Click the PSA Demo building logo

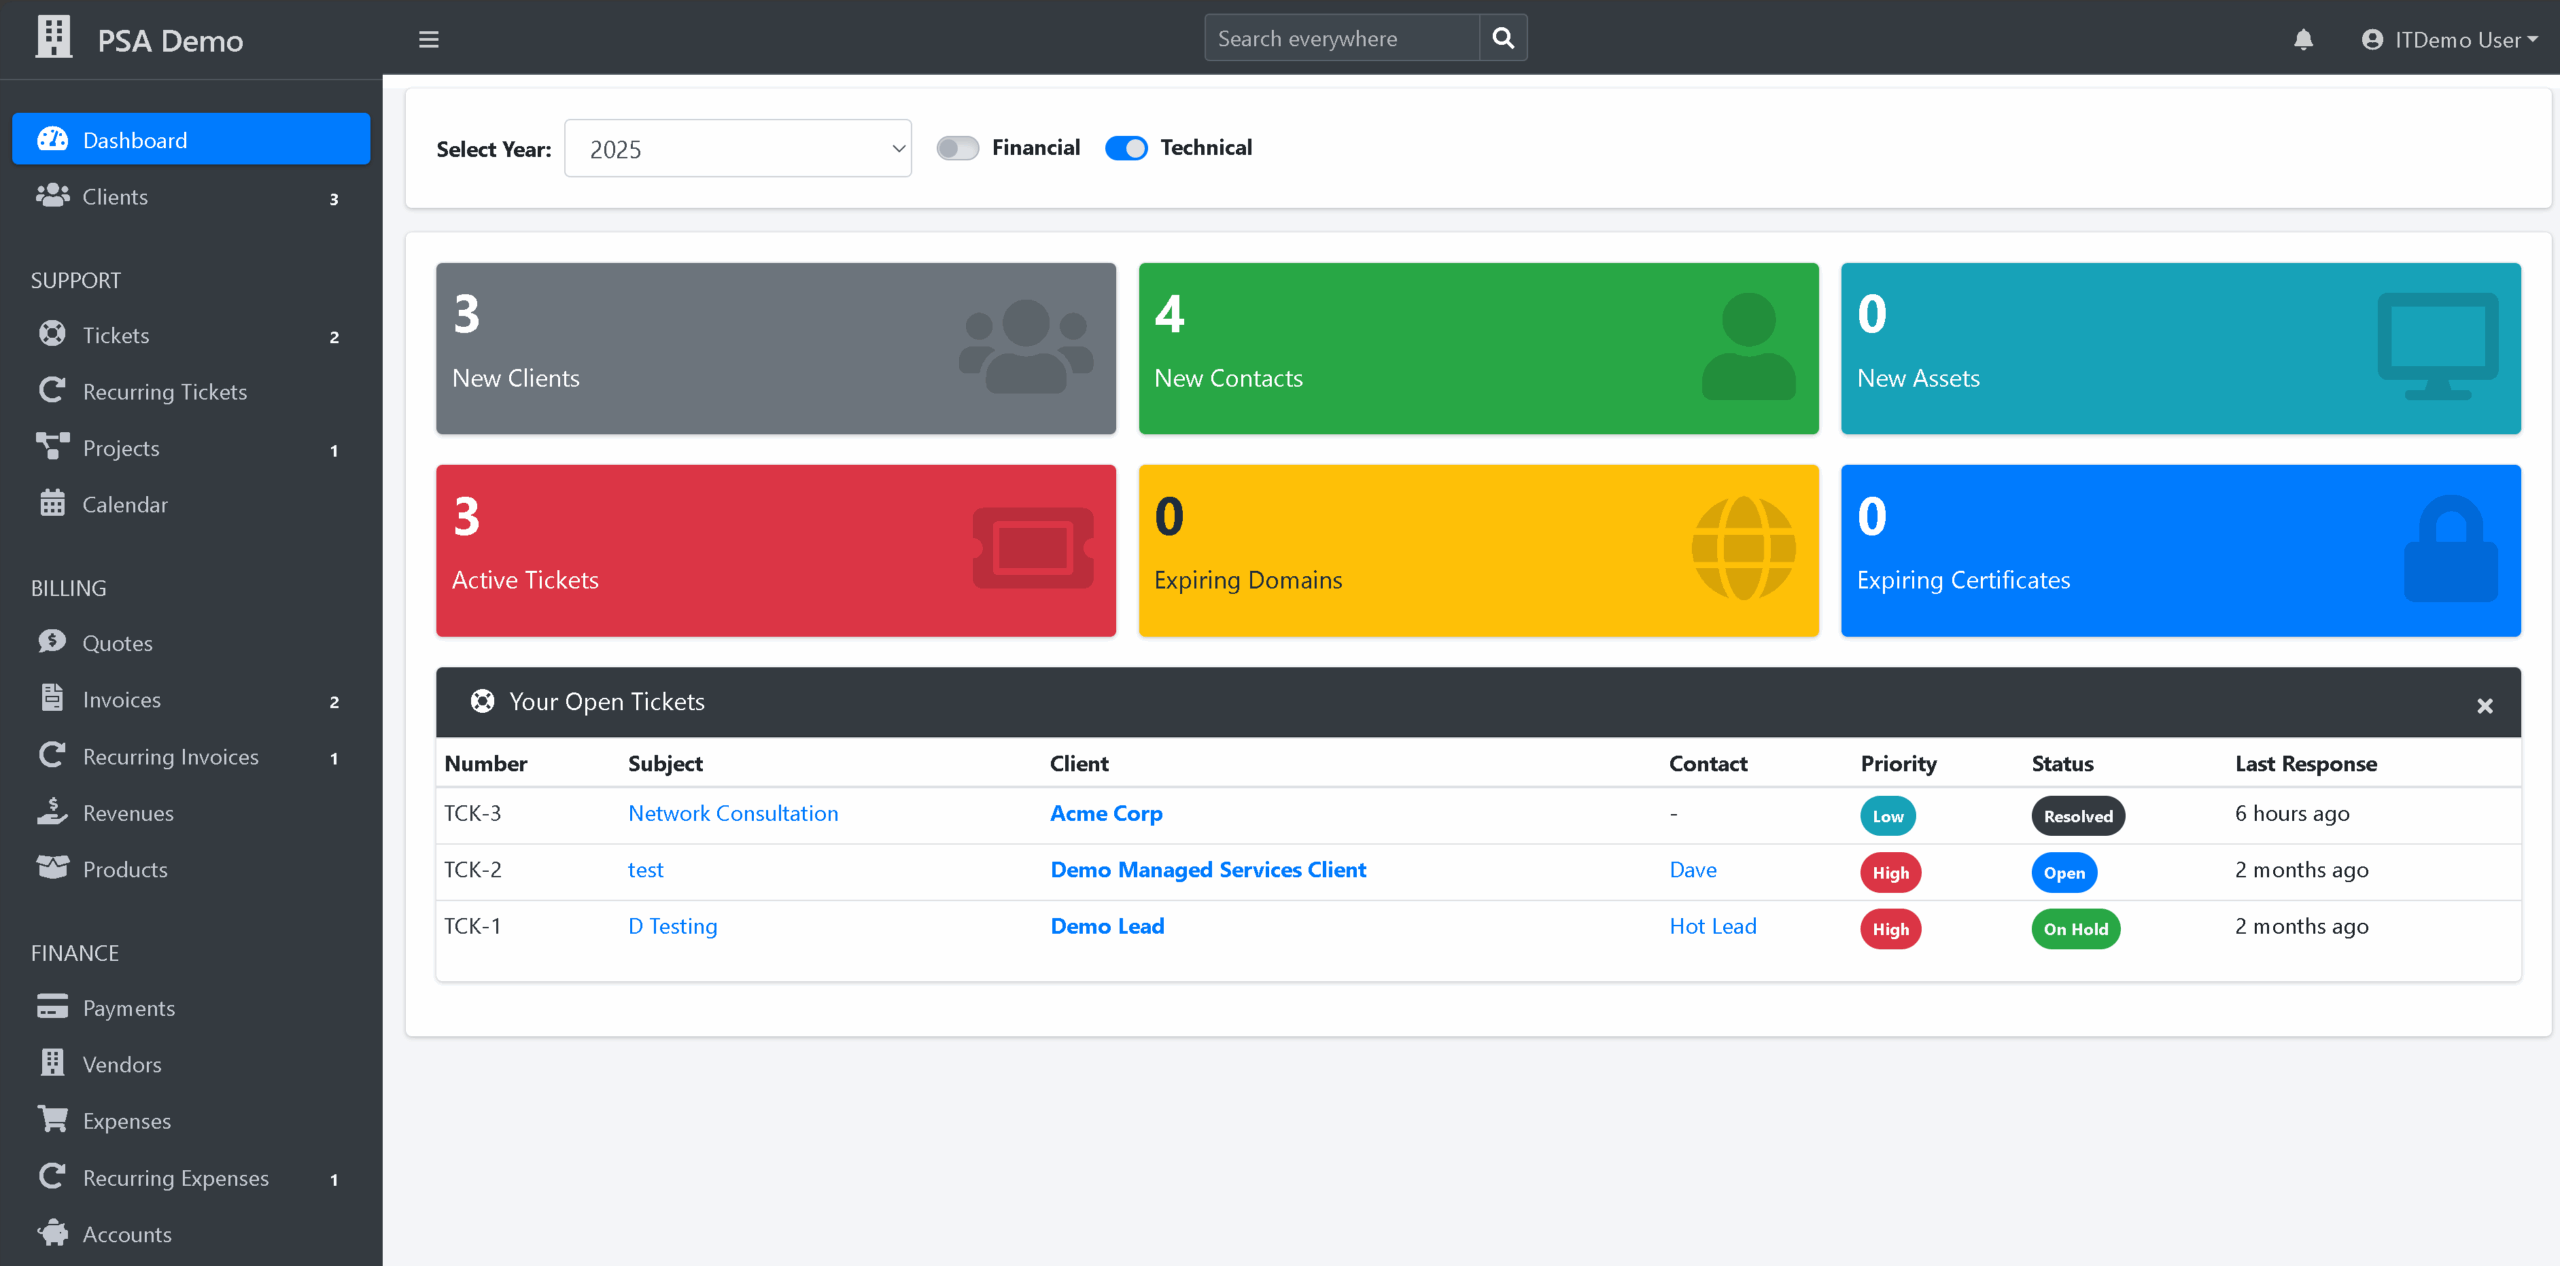click(x=54, y=38)
